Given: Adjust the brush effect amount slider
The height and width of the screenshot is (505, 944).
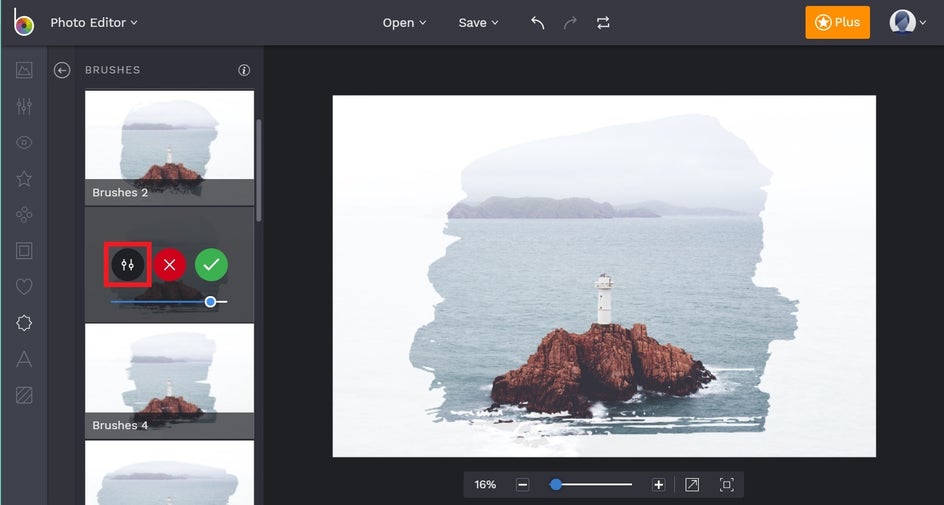Looking at the screenshot, I should click(x=210, y=301).
